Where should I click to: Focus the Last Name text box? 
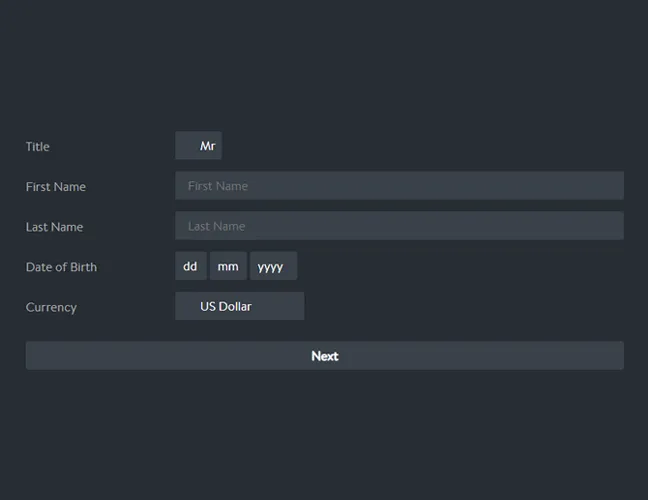pyautogui.click(x=399, y=226)
